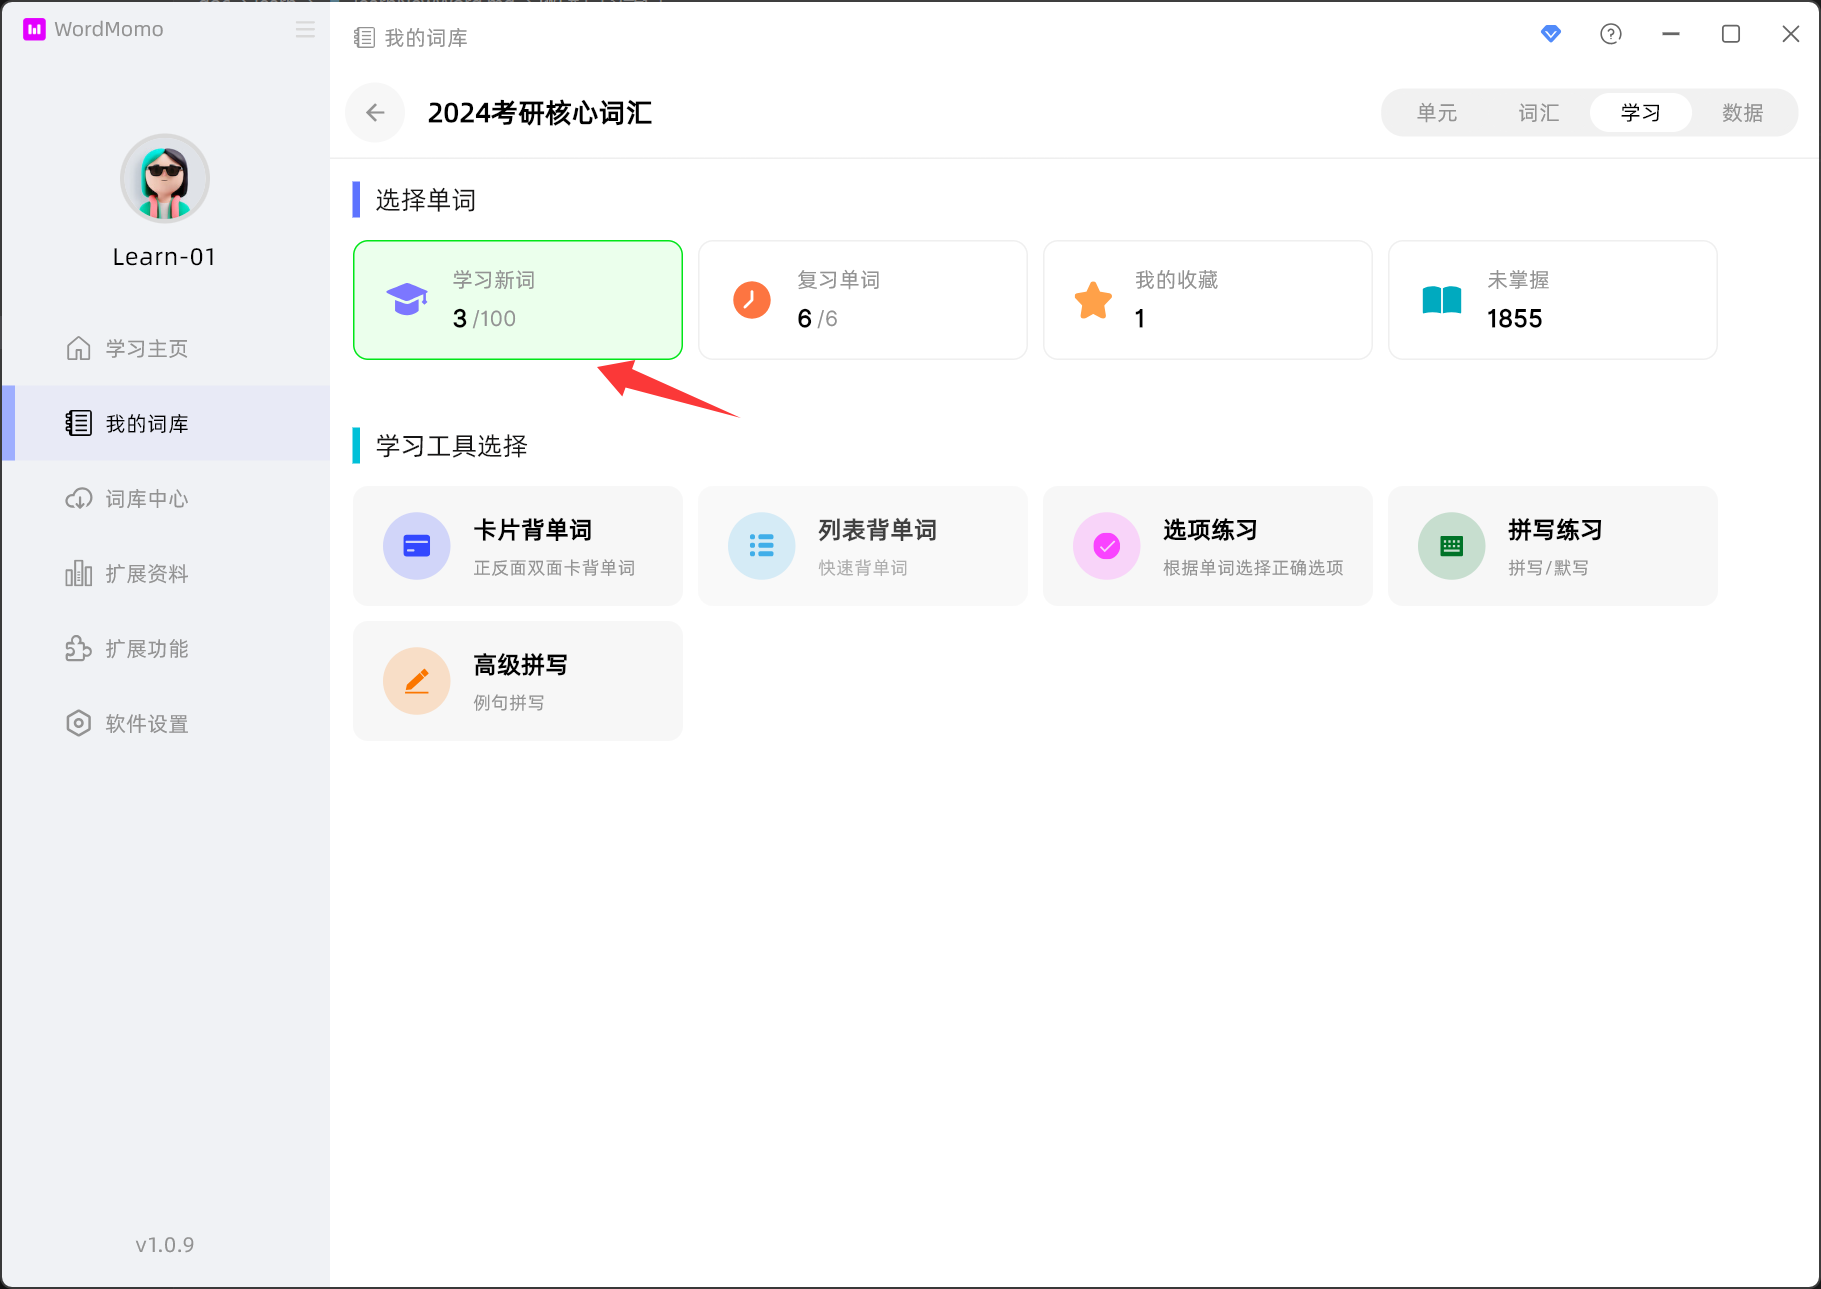Open 学习主页 from the sidebar

146,349
